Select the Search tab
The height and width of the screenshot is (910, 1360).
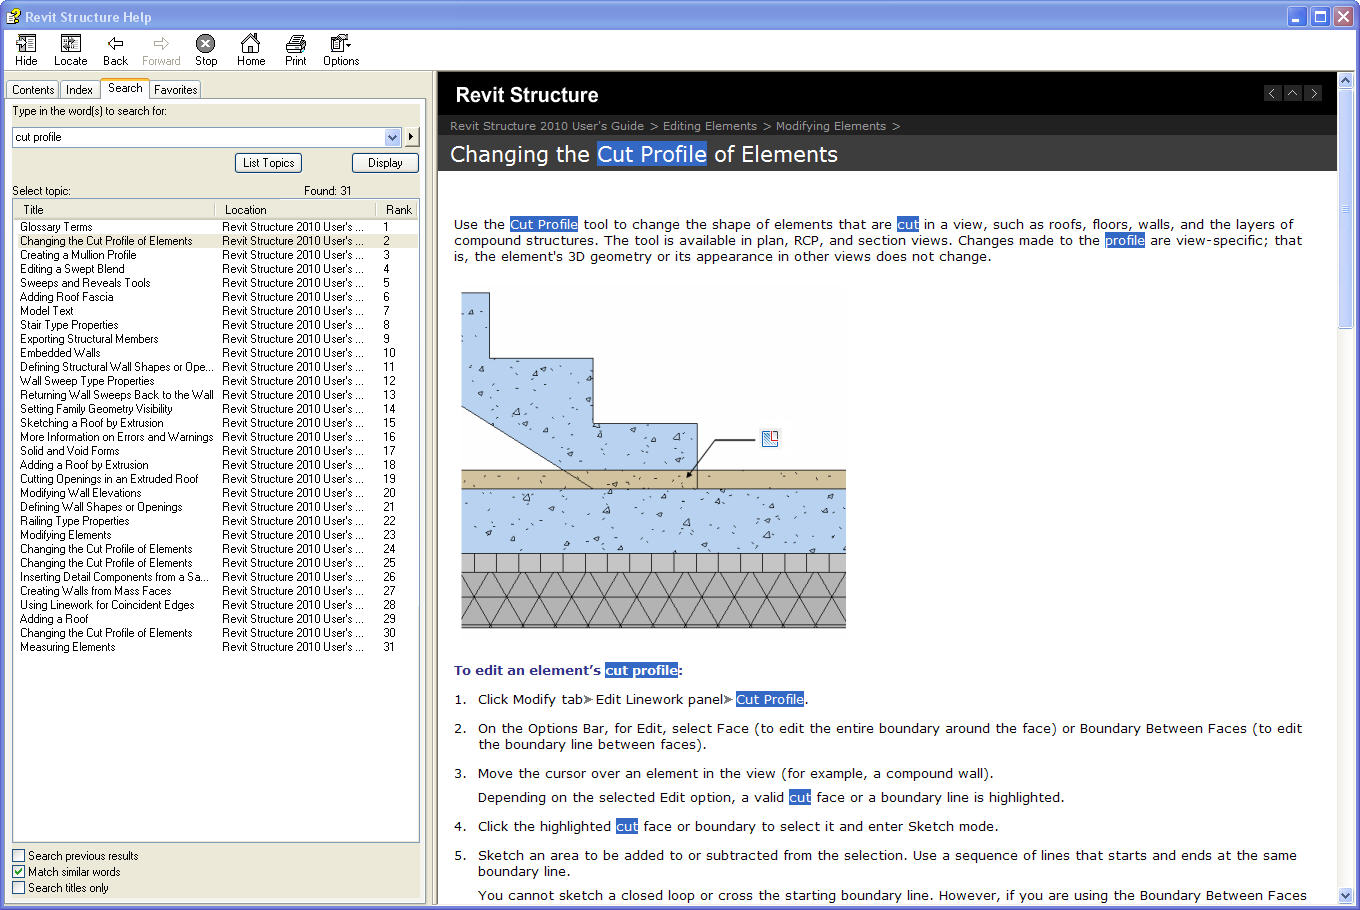(125, 88)
